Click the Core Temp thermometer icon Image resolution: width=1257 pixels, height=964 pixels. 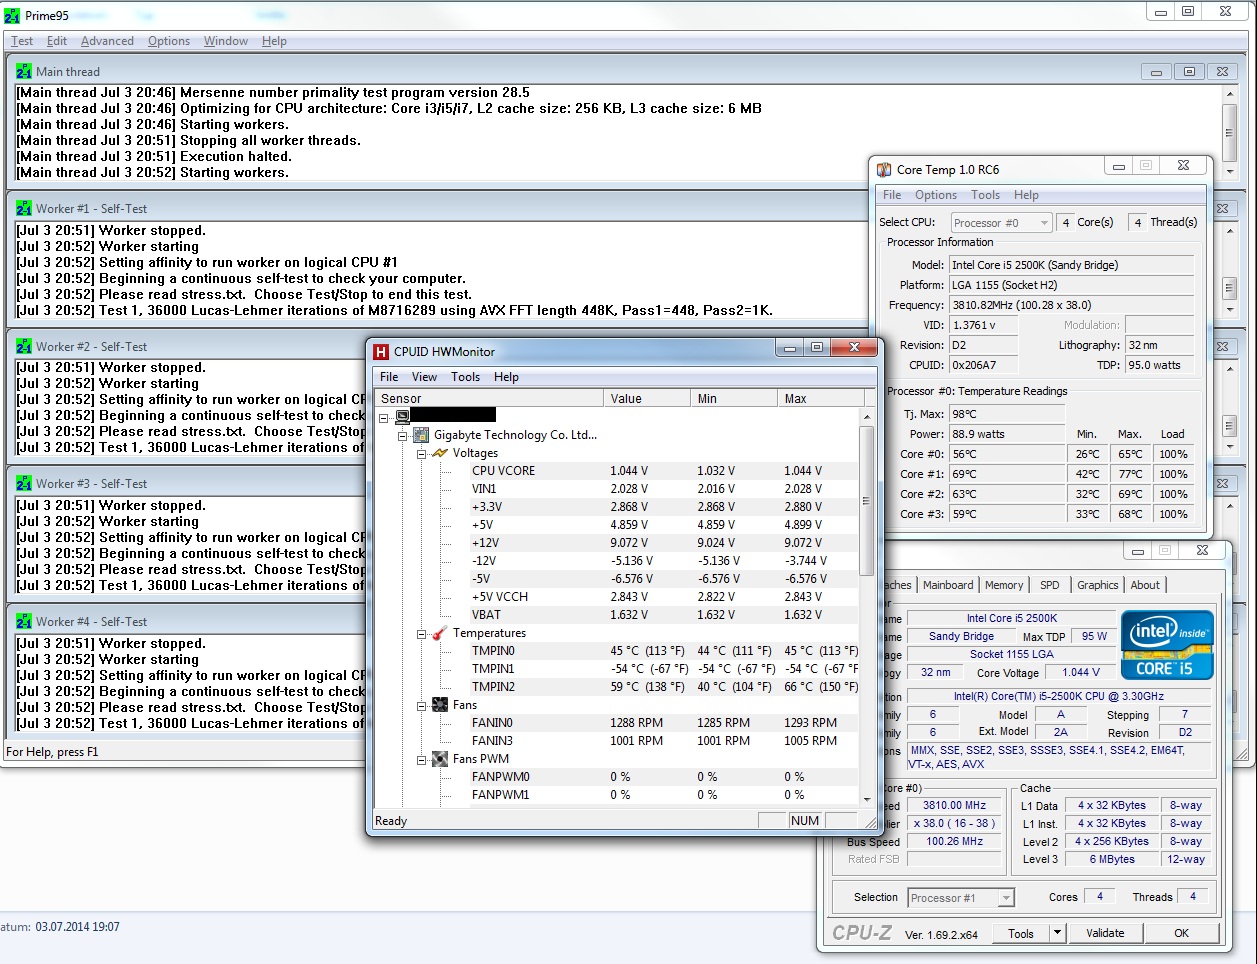[x=884, y=170]
